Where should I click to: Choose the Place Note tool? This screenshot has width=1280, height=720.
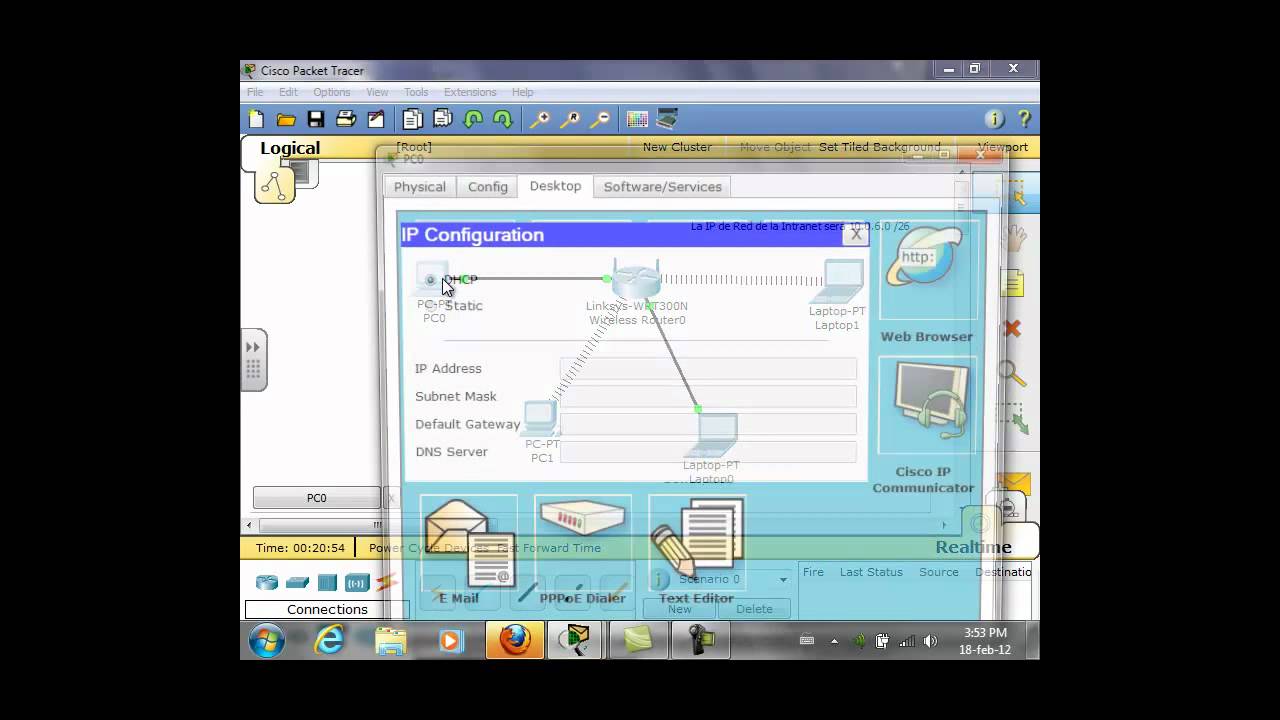[x=1012, y=283]
